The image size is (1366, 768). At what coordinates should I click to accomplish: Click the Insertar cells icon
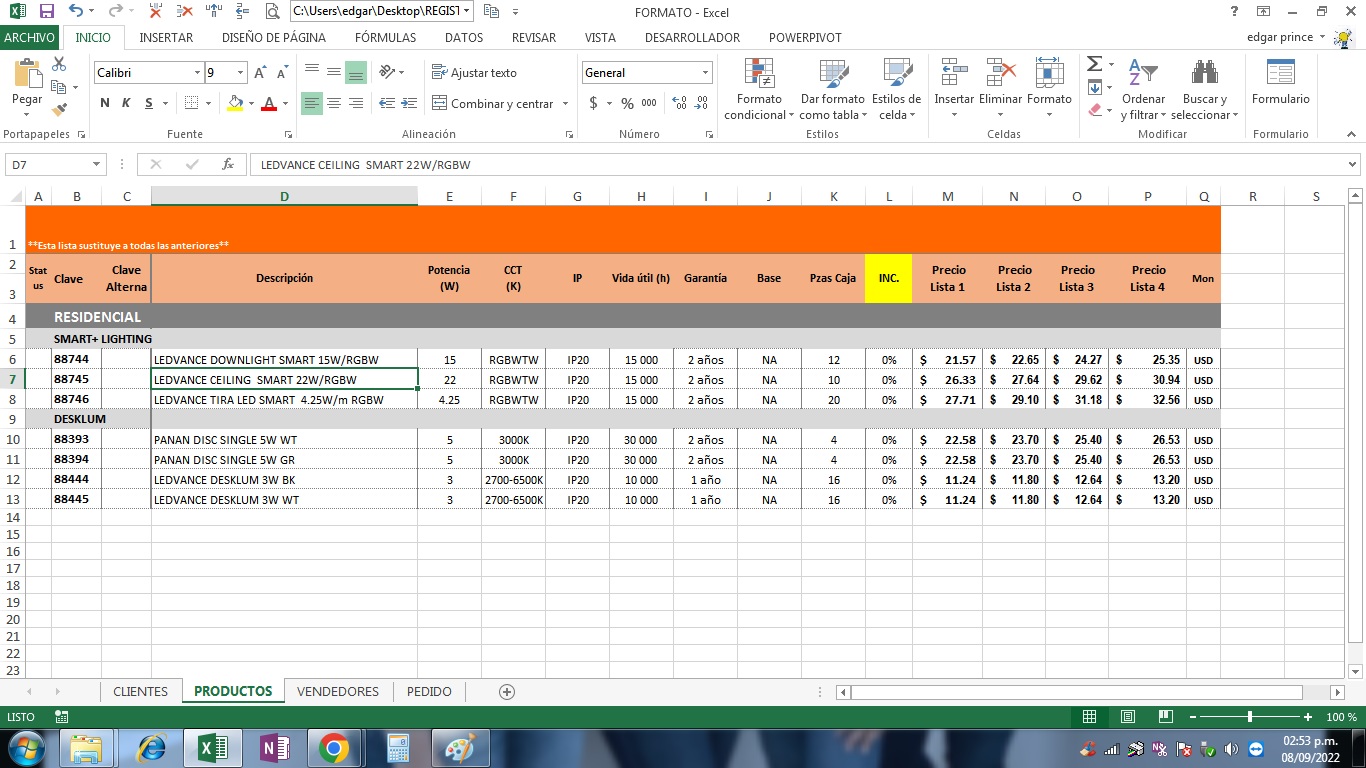tap(954, 73)
